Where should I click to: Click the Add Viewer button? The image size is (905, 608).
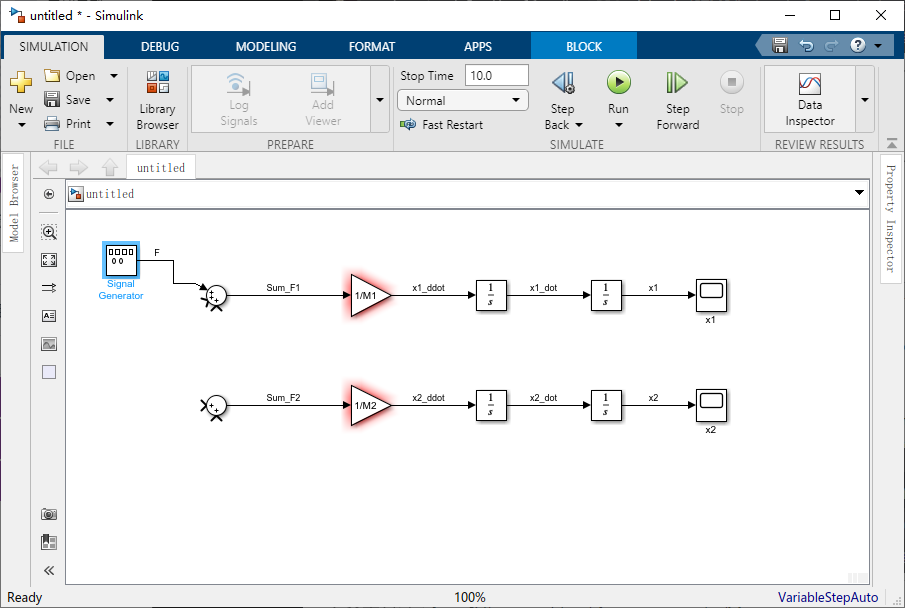(x=323, y=100)
